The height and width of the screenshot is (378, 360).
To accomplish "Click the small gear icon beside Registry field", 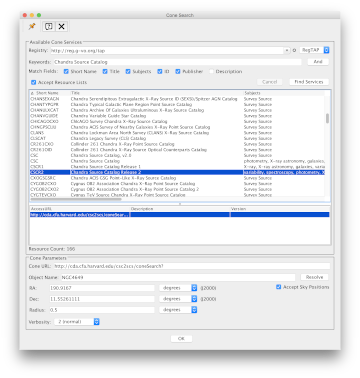I will click(x=294, y=50).
